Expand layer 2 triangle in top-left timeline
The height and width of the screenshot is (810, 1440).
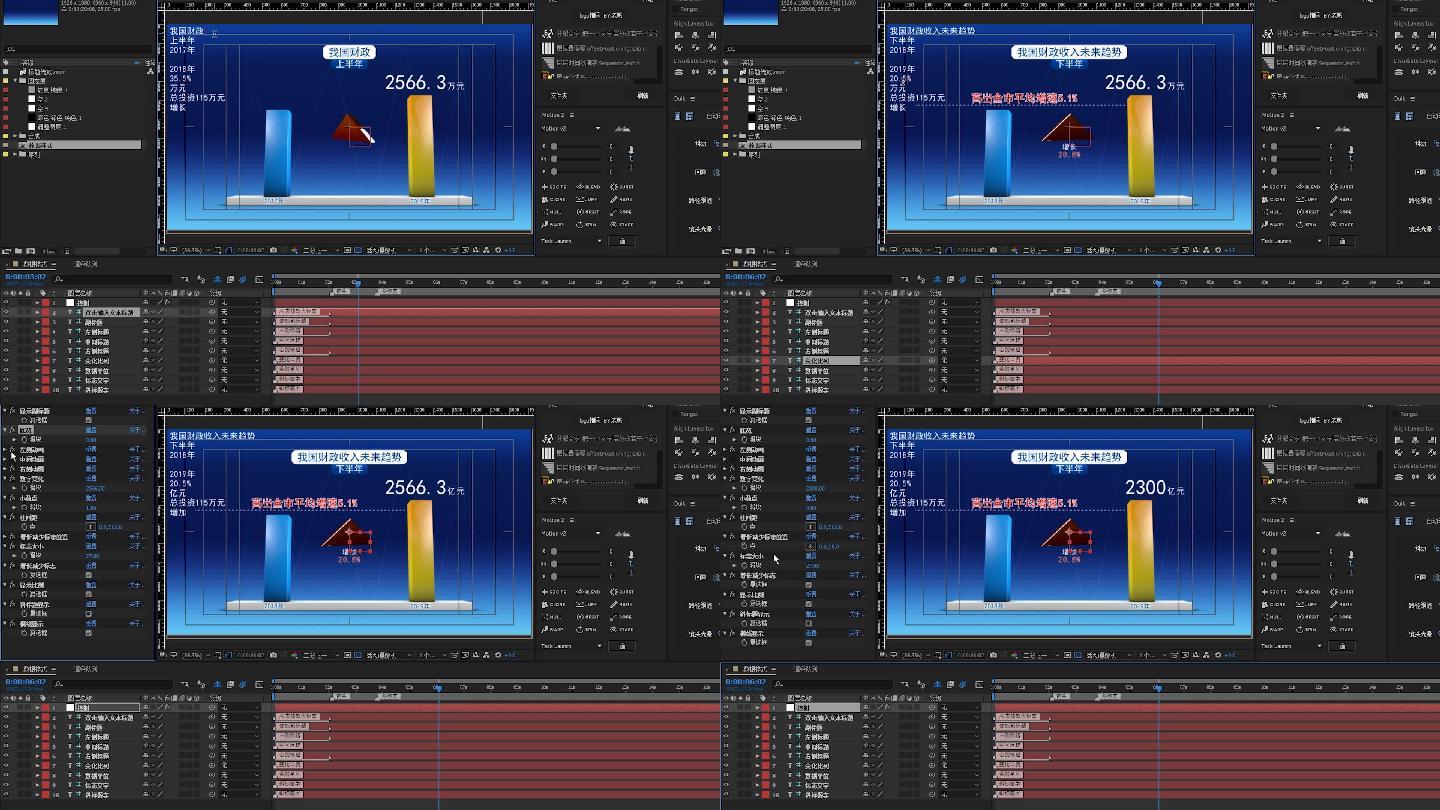[37, 312]
